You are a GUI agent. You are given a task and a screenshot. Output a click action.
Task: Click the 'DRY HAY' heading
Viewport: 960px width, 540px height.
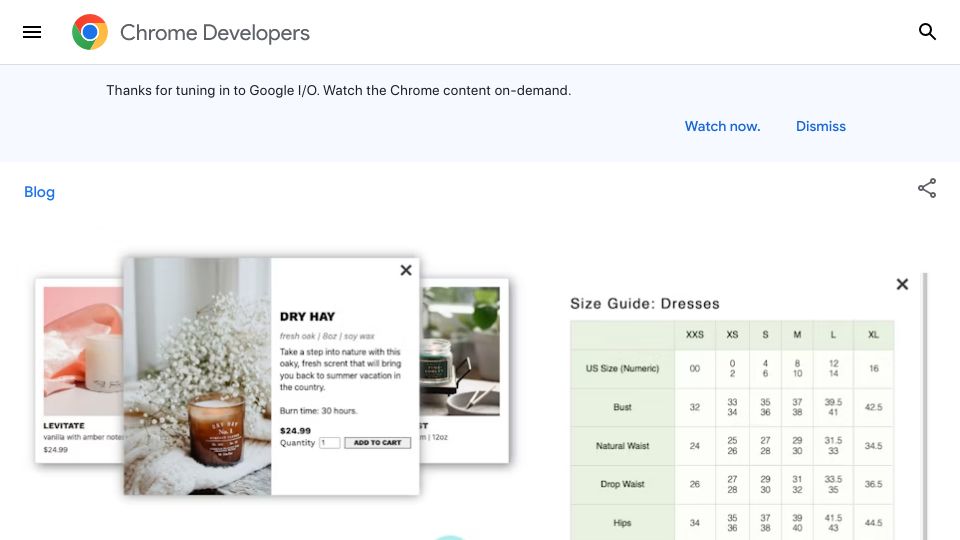307,317
